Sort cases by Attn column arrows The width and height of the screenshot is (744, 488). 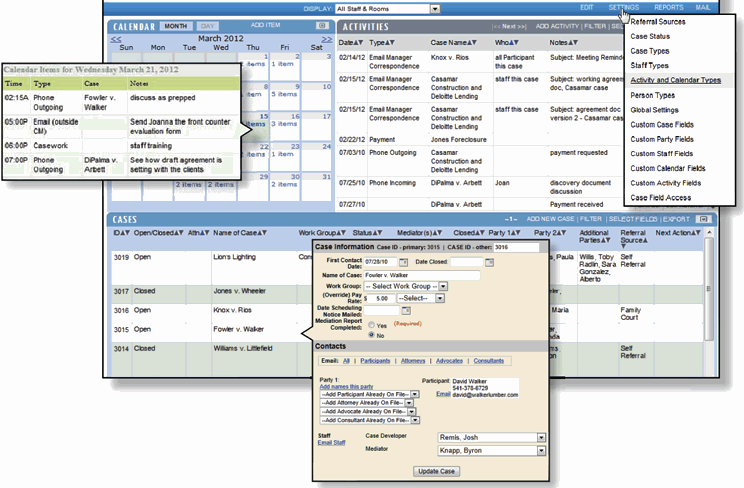pyautogui.click(x=205, y=233)
